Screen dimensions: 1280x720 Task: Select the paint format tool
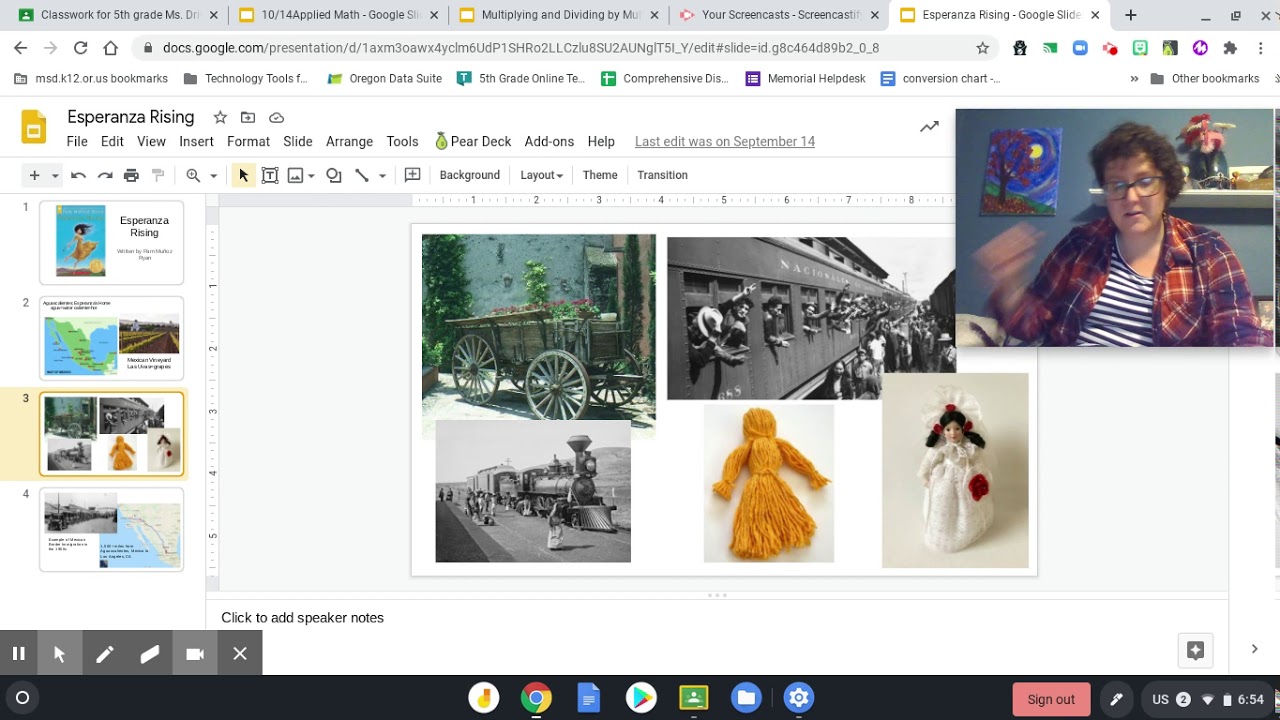click(157, 175)
